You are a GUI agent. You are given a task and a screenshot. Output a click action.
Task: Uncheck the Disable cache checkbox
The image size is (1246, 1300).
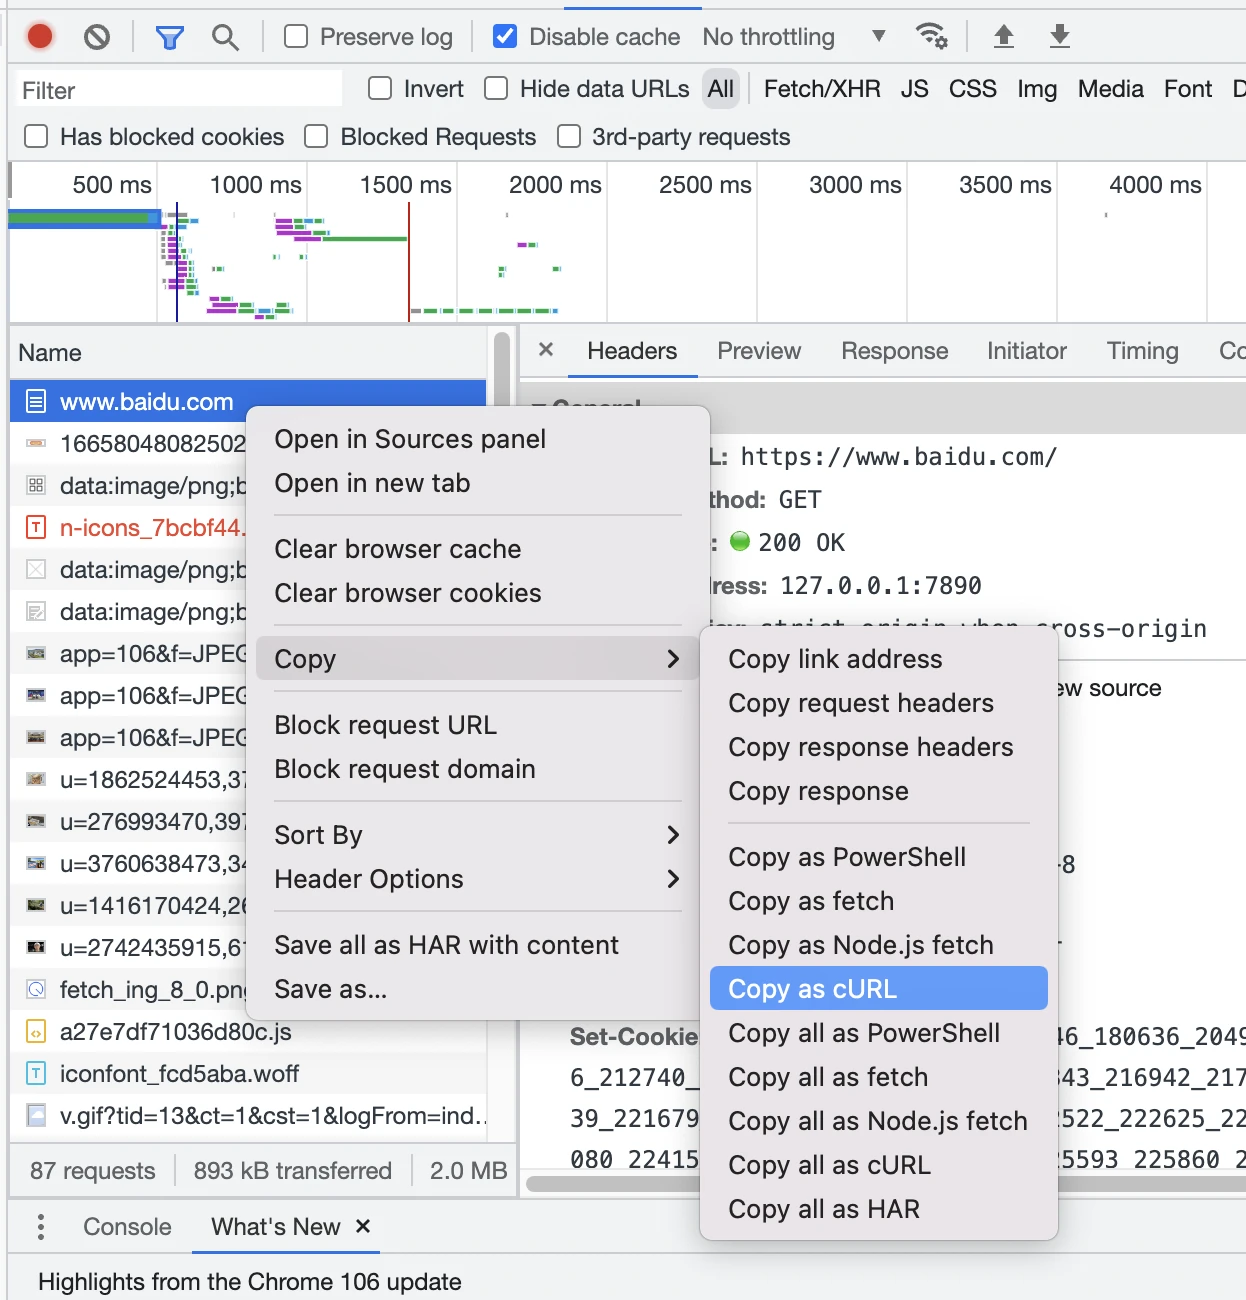click(x=506, y=37)
